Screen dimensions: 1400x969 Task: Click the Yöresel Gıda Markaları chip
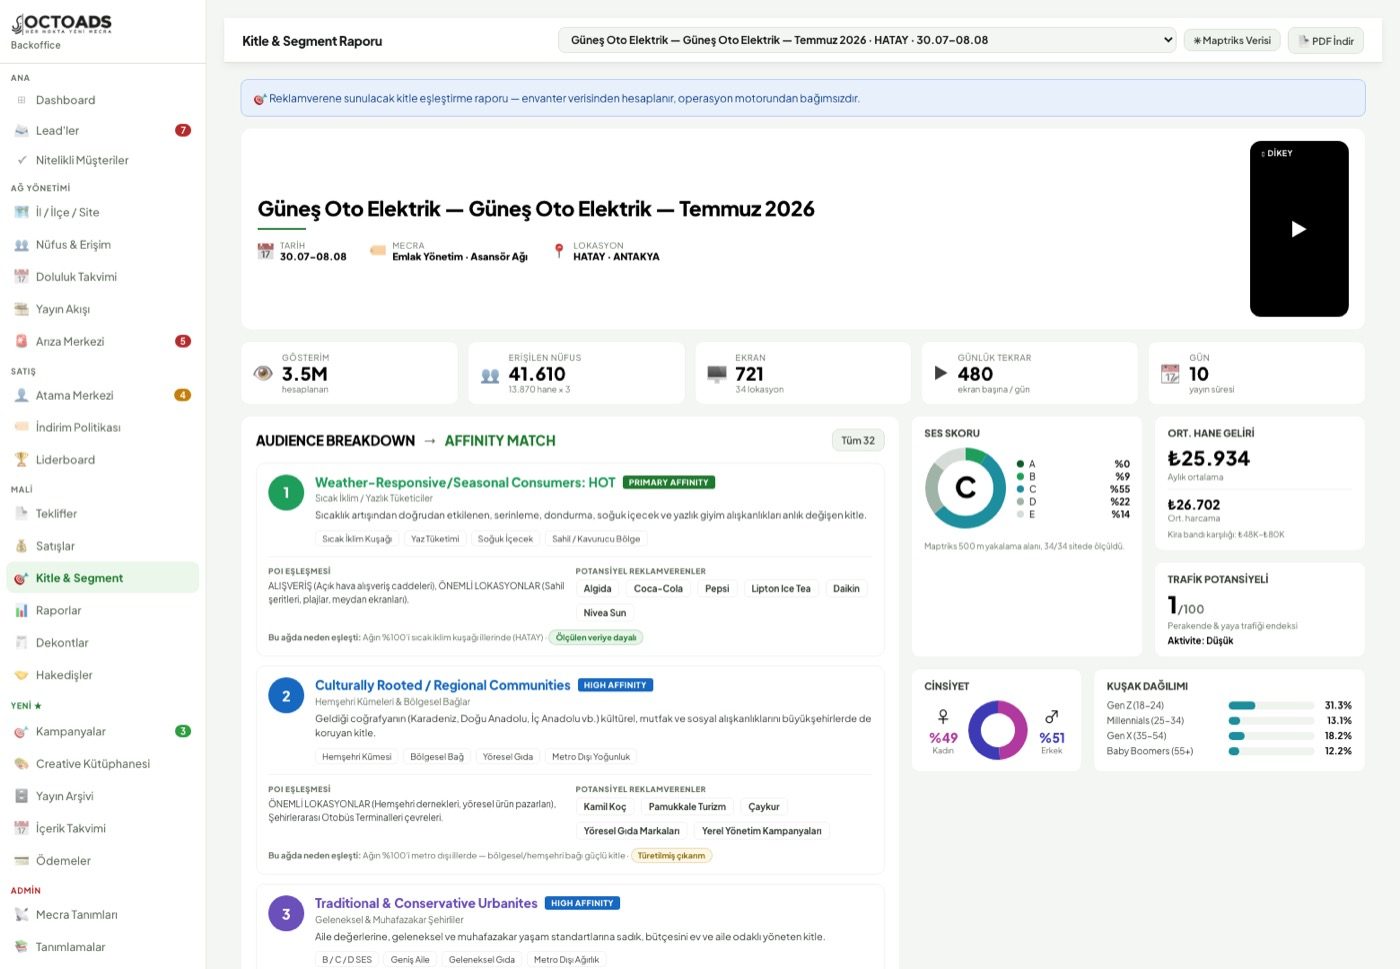pyautogui.click(x=631, y=831)
